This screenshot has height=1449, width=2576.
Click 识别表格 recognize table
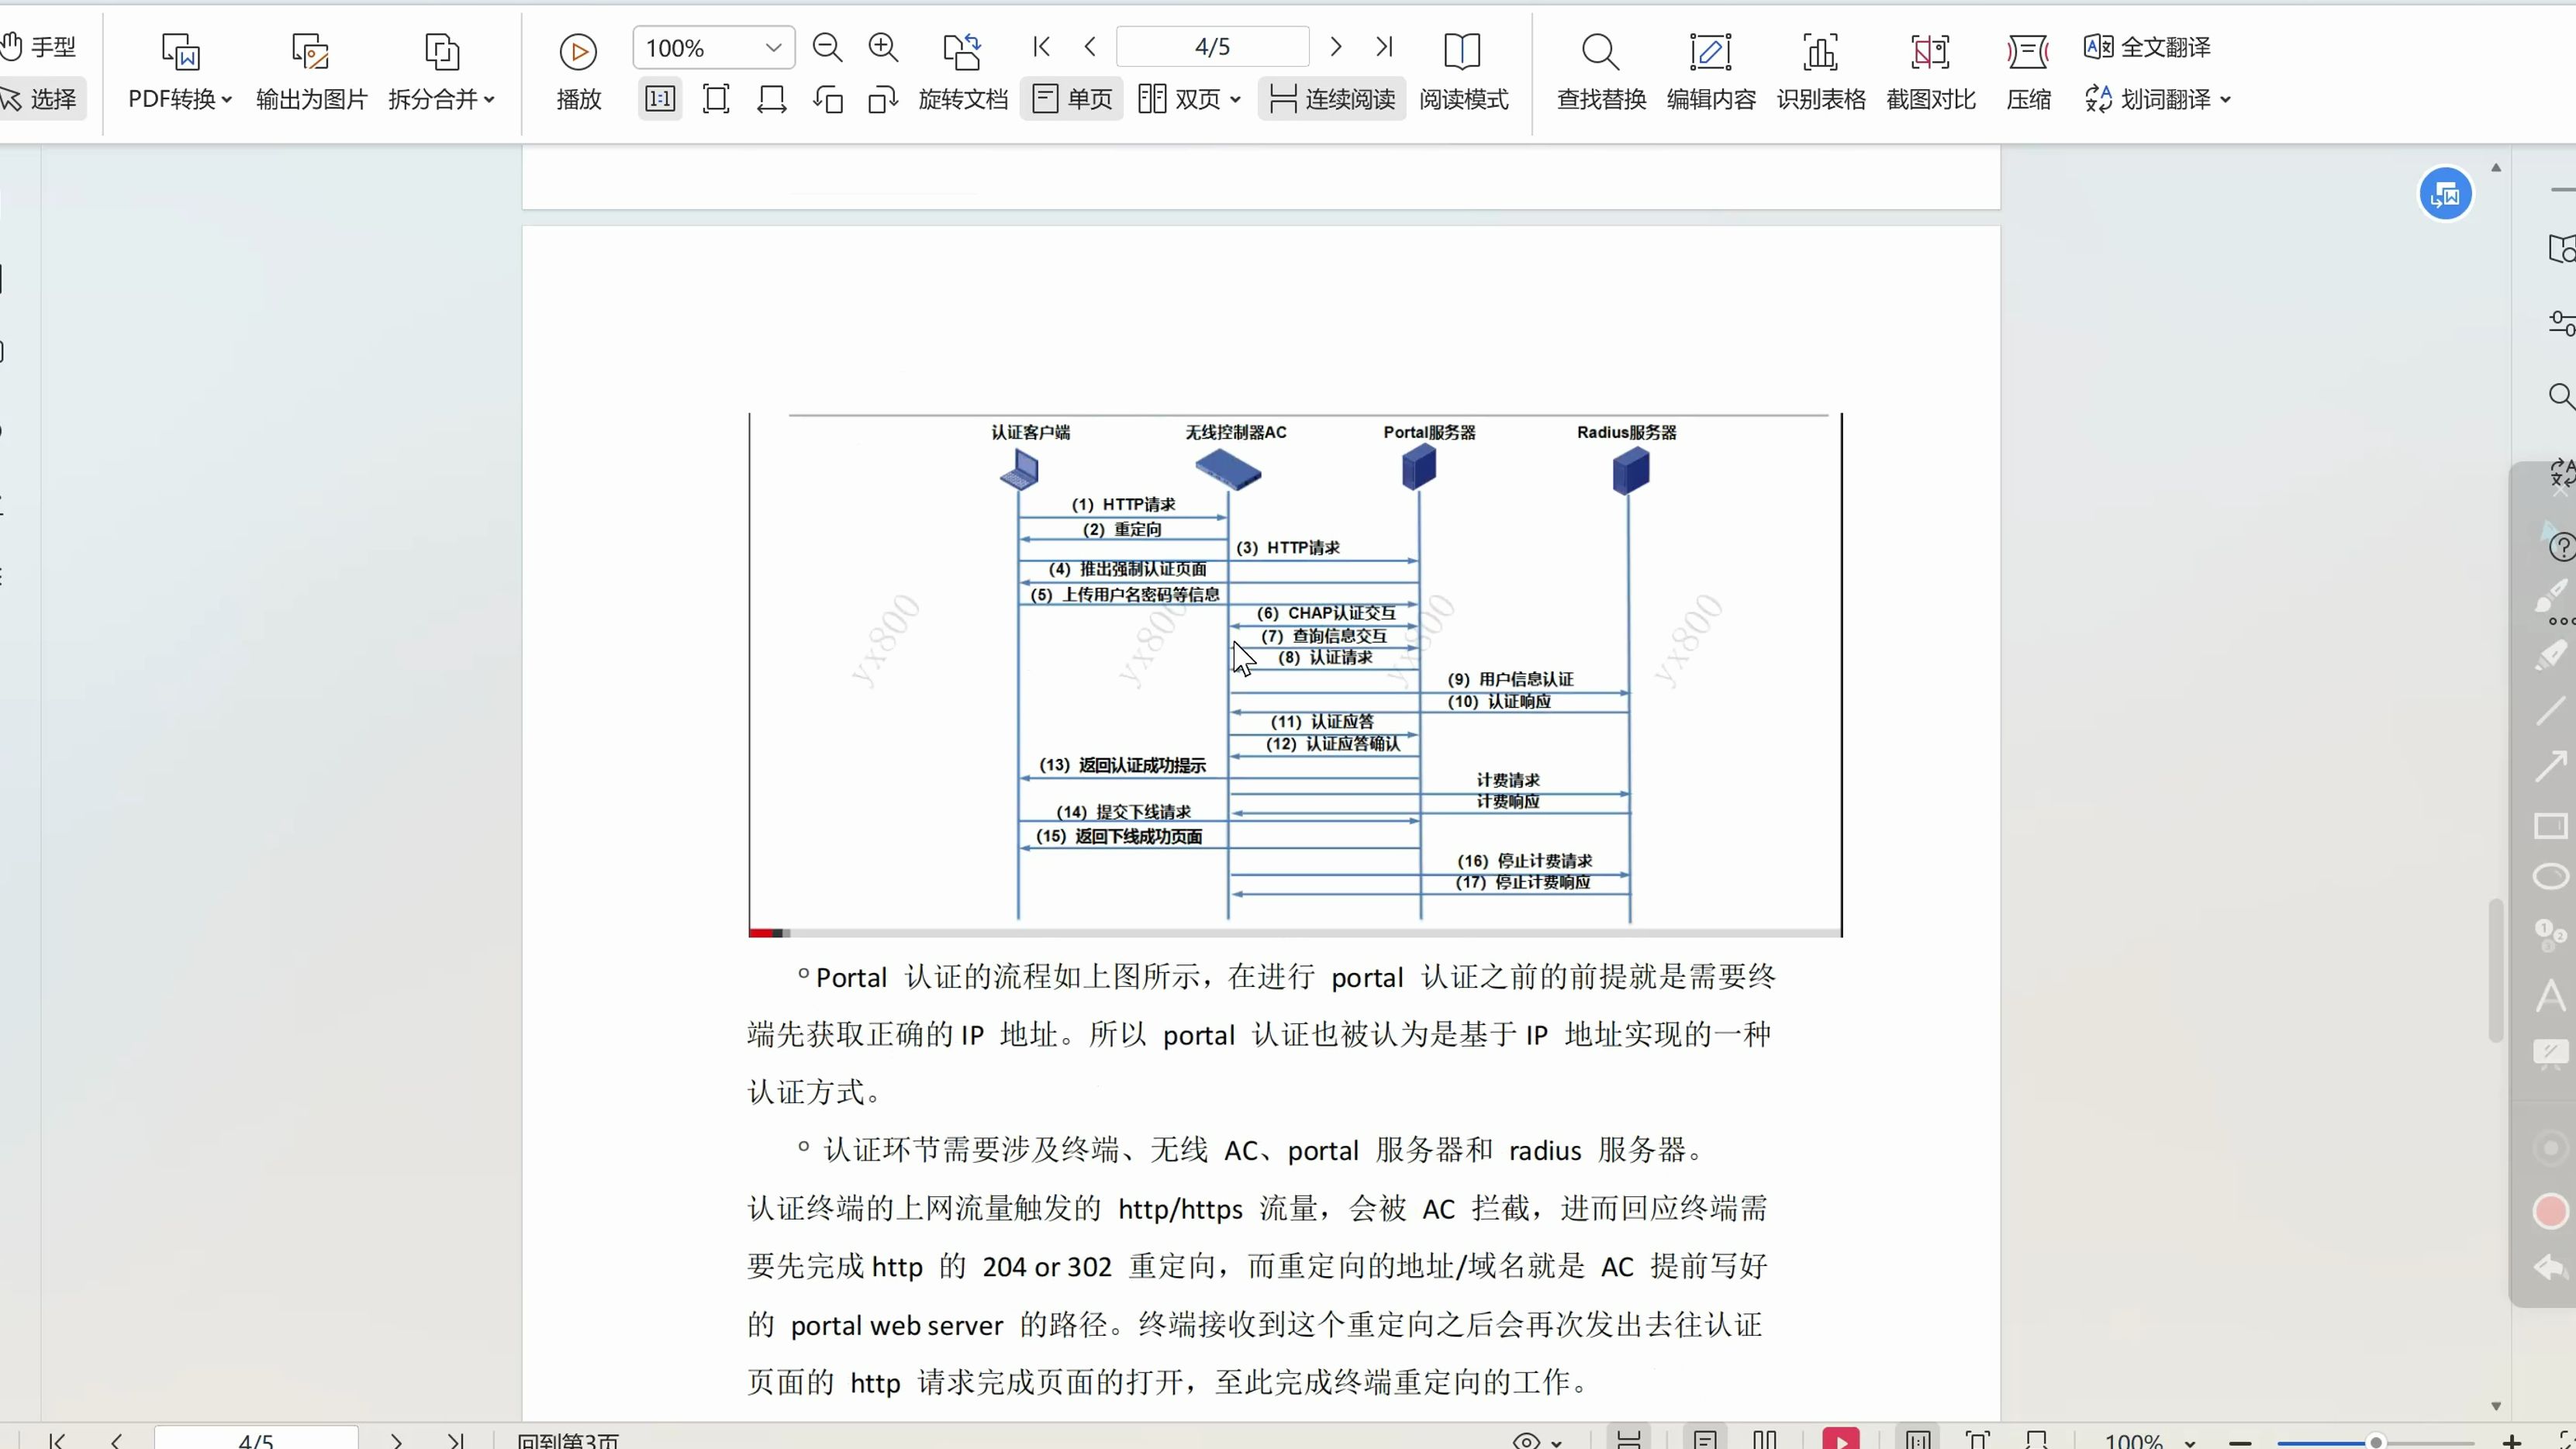point(1821,72)
